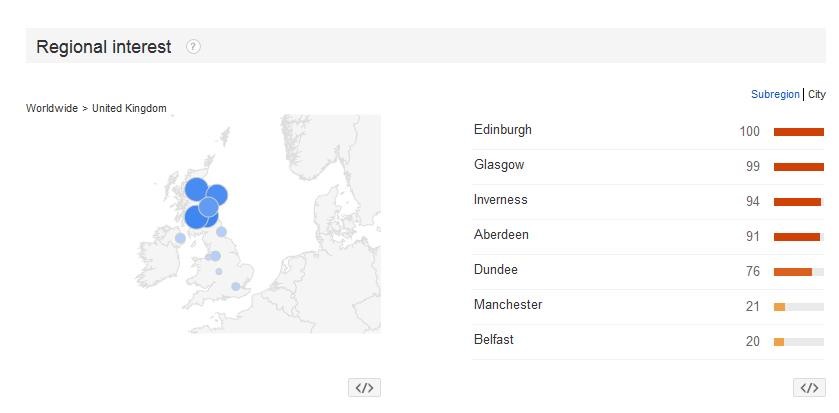Select Edinburgh in the city list
Screen dimensions: 839x413
tap(503, 129)
